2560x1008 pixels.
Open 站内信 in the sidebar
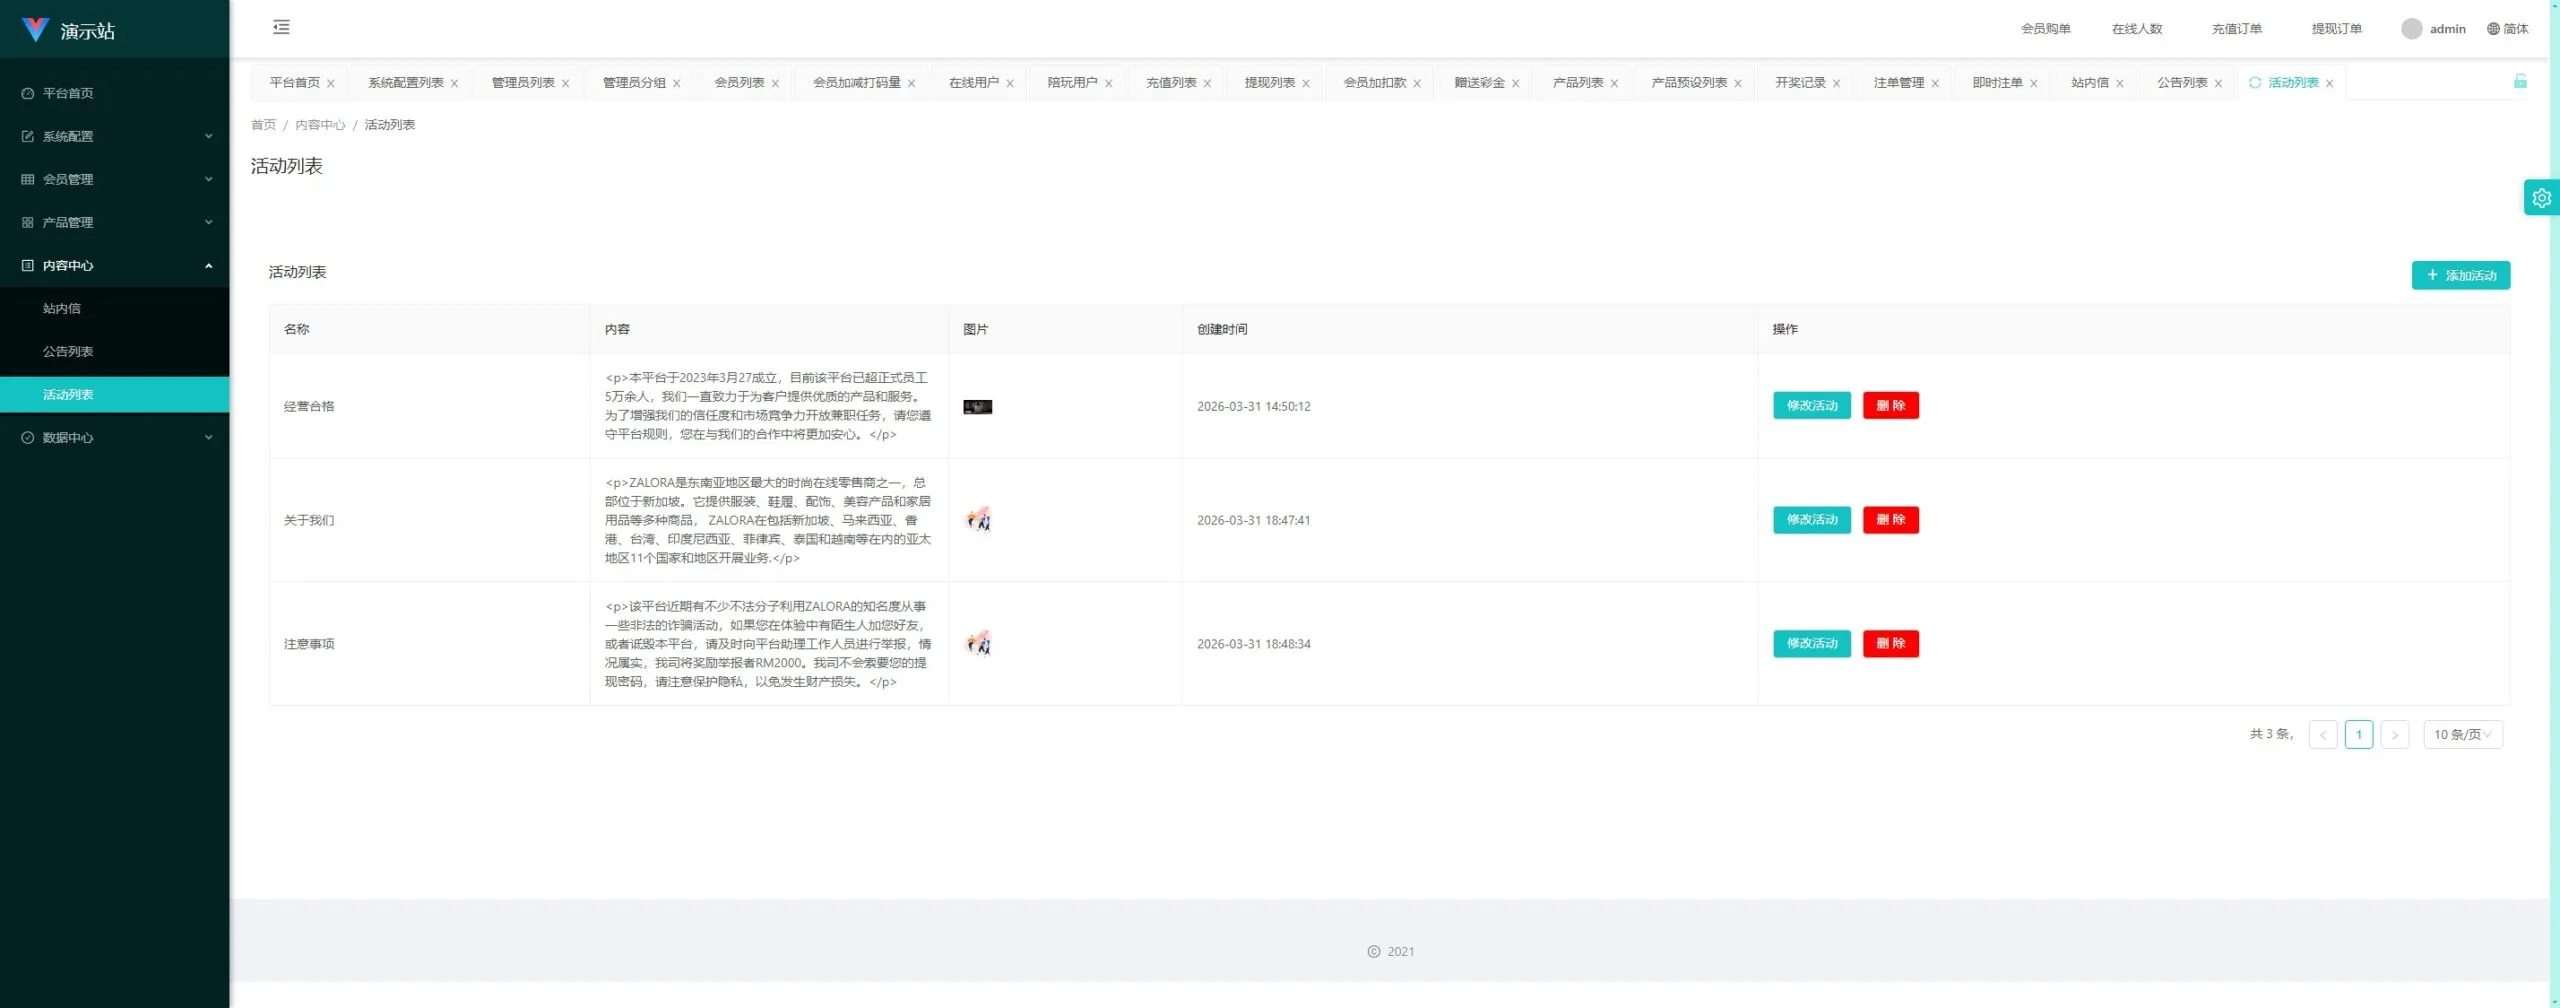115,308
